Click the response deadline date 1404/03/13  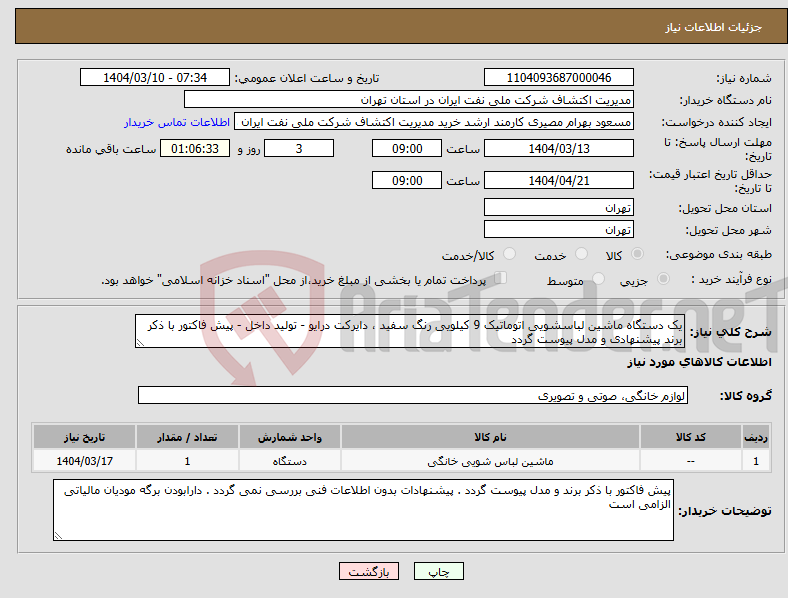(559, 148)
